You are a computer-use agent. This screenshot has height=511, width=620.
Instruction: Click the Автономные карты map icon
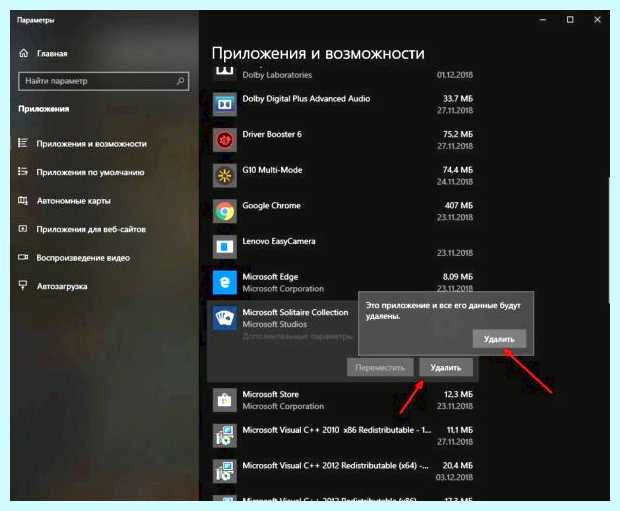(23, 201)
